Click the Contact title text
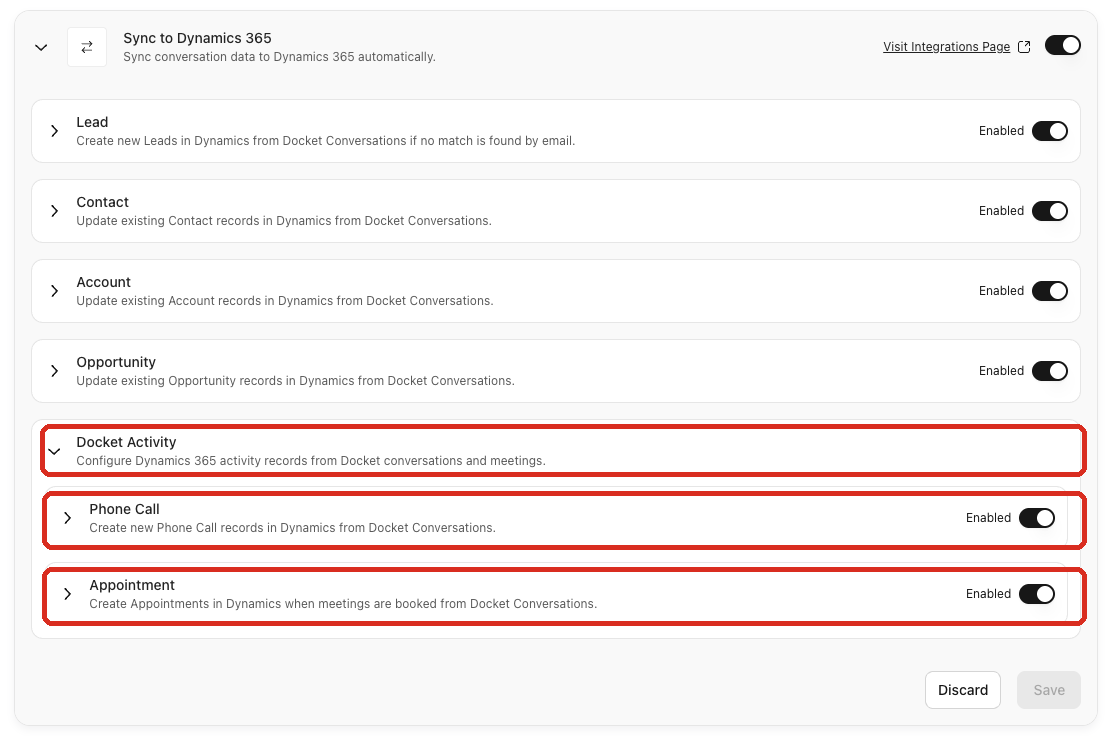This screenshot has width=1109, height=736. click(103, 202)
